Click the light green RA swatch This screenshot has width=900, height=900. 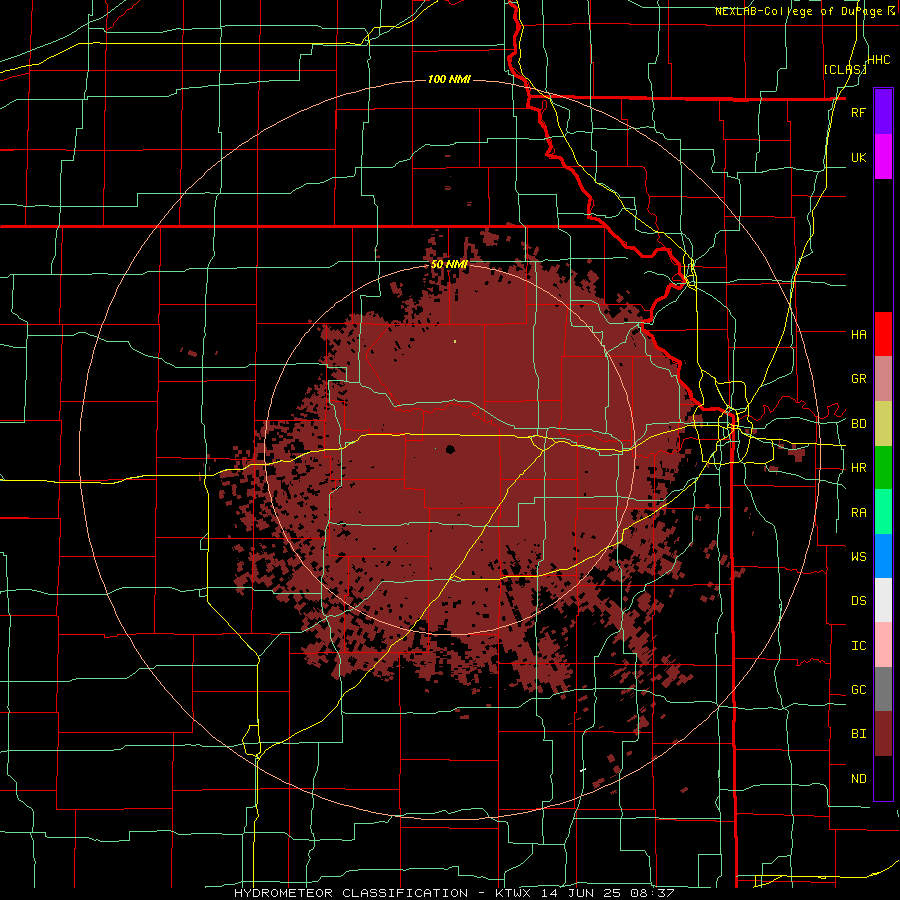[883, 511]
